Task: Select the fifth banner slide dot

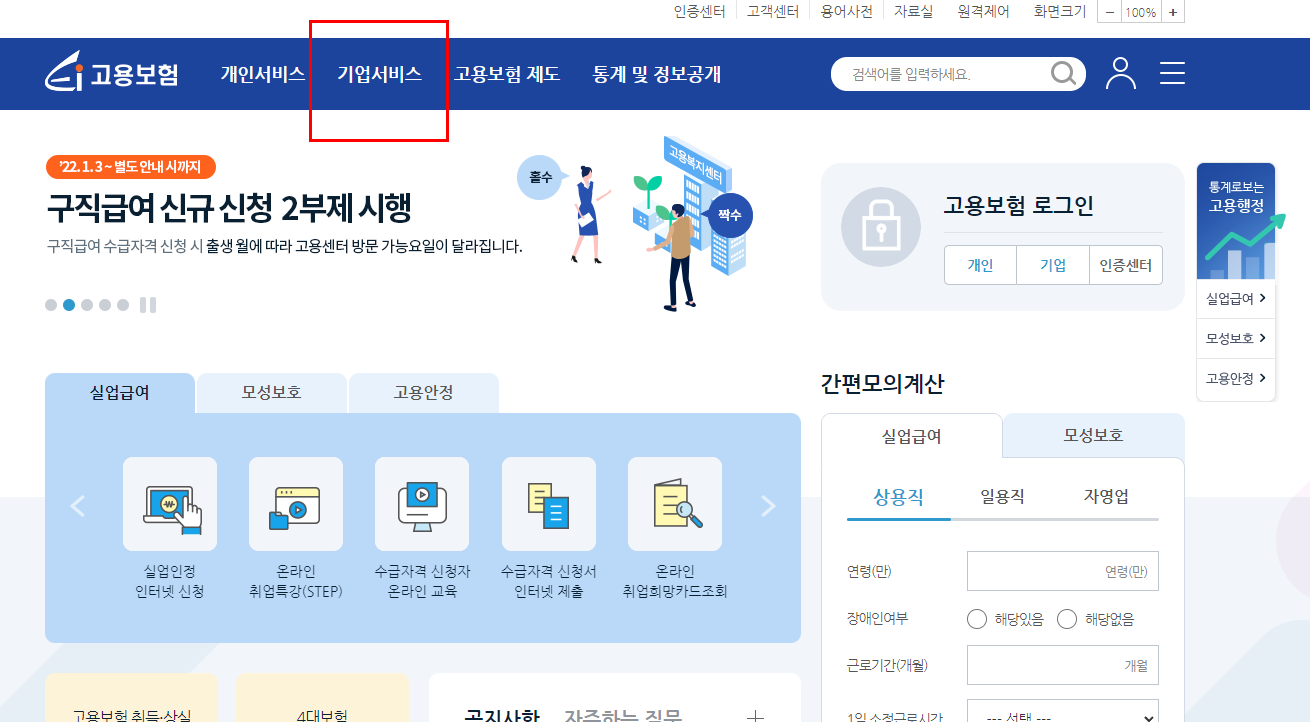Action: pyautogui.click(x=123, y=305)
